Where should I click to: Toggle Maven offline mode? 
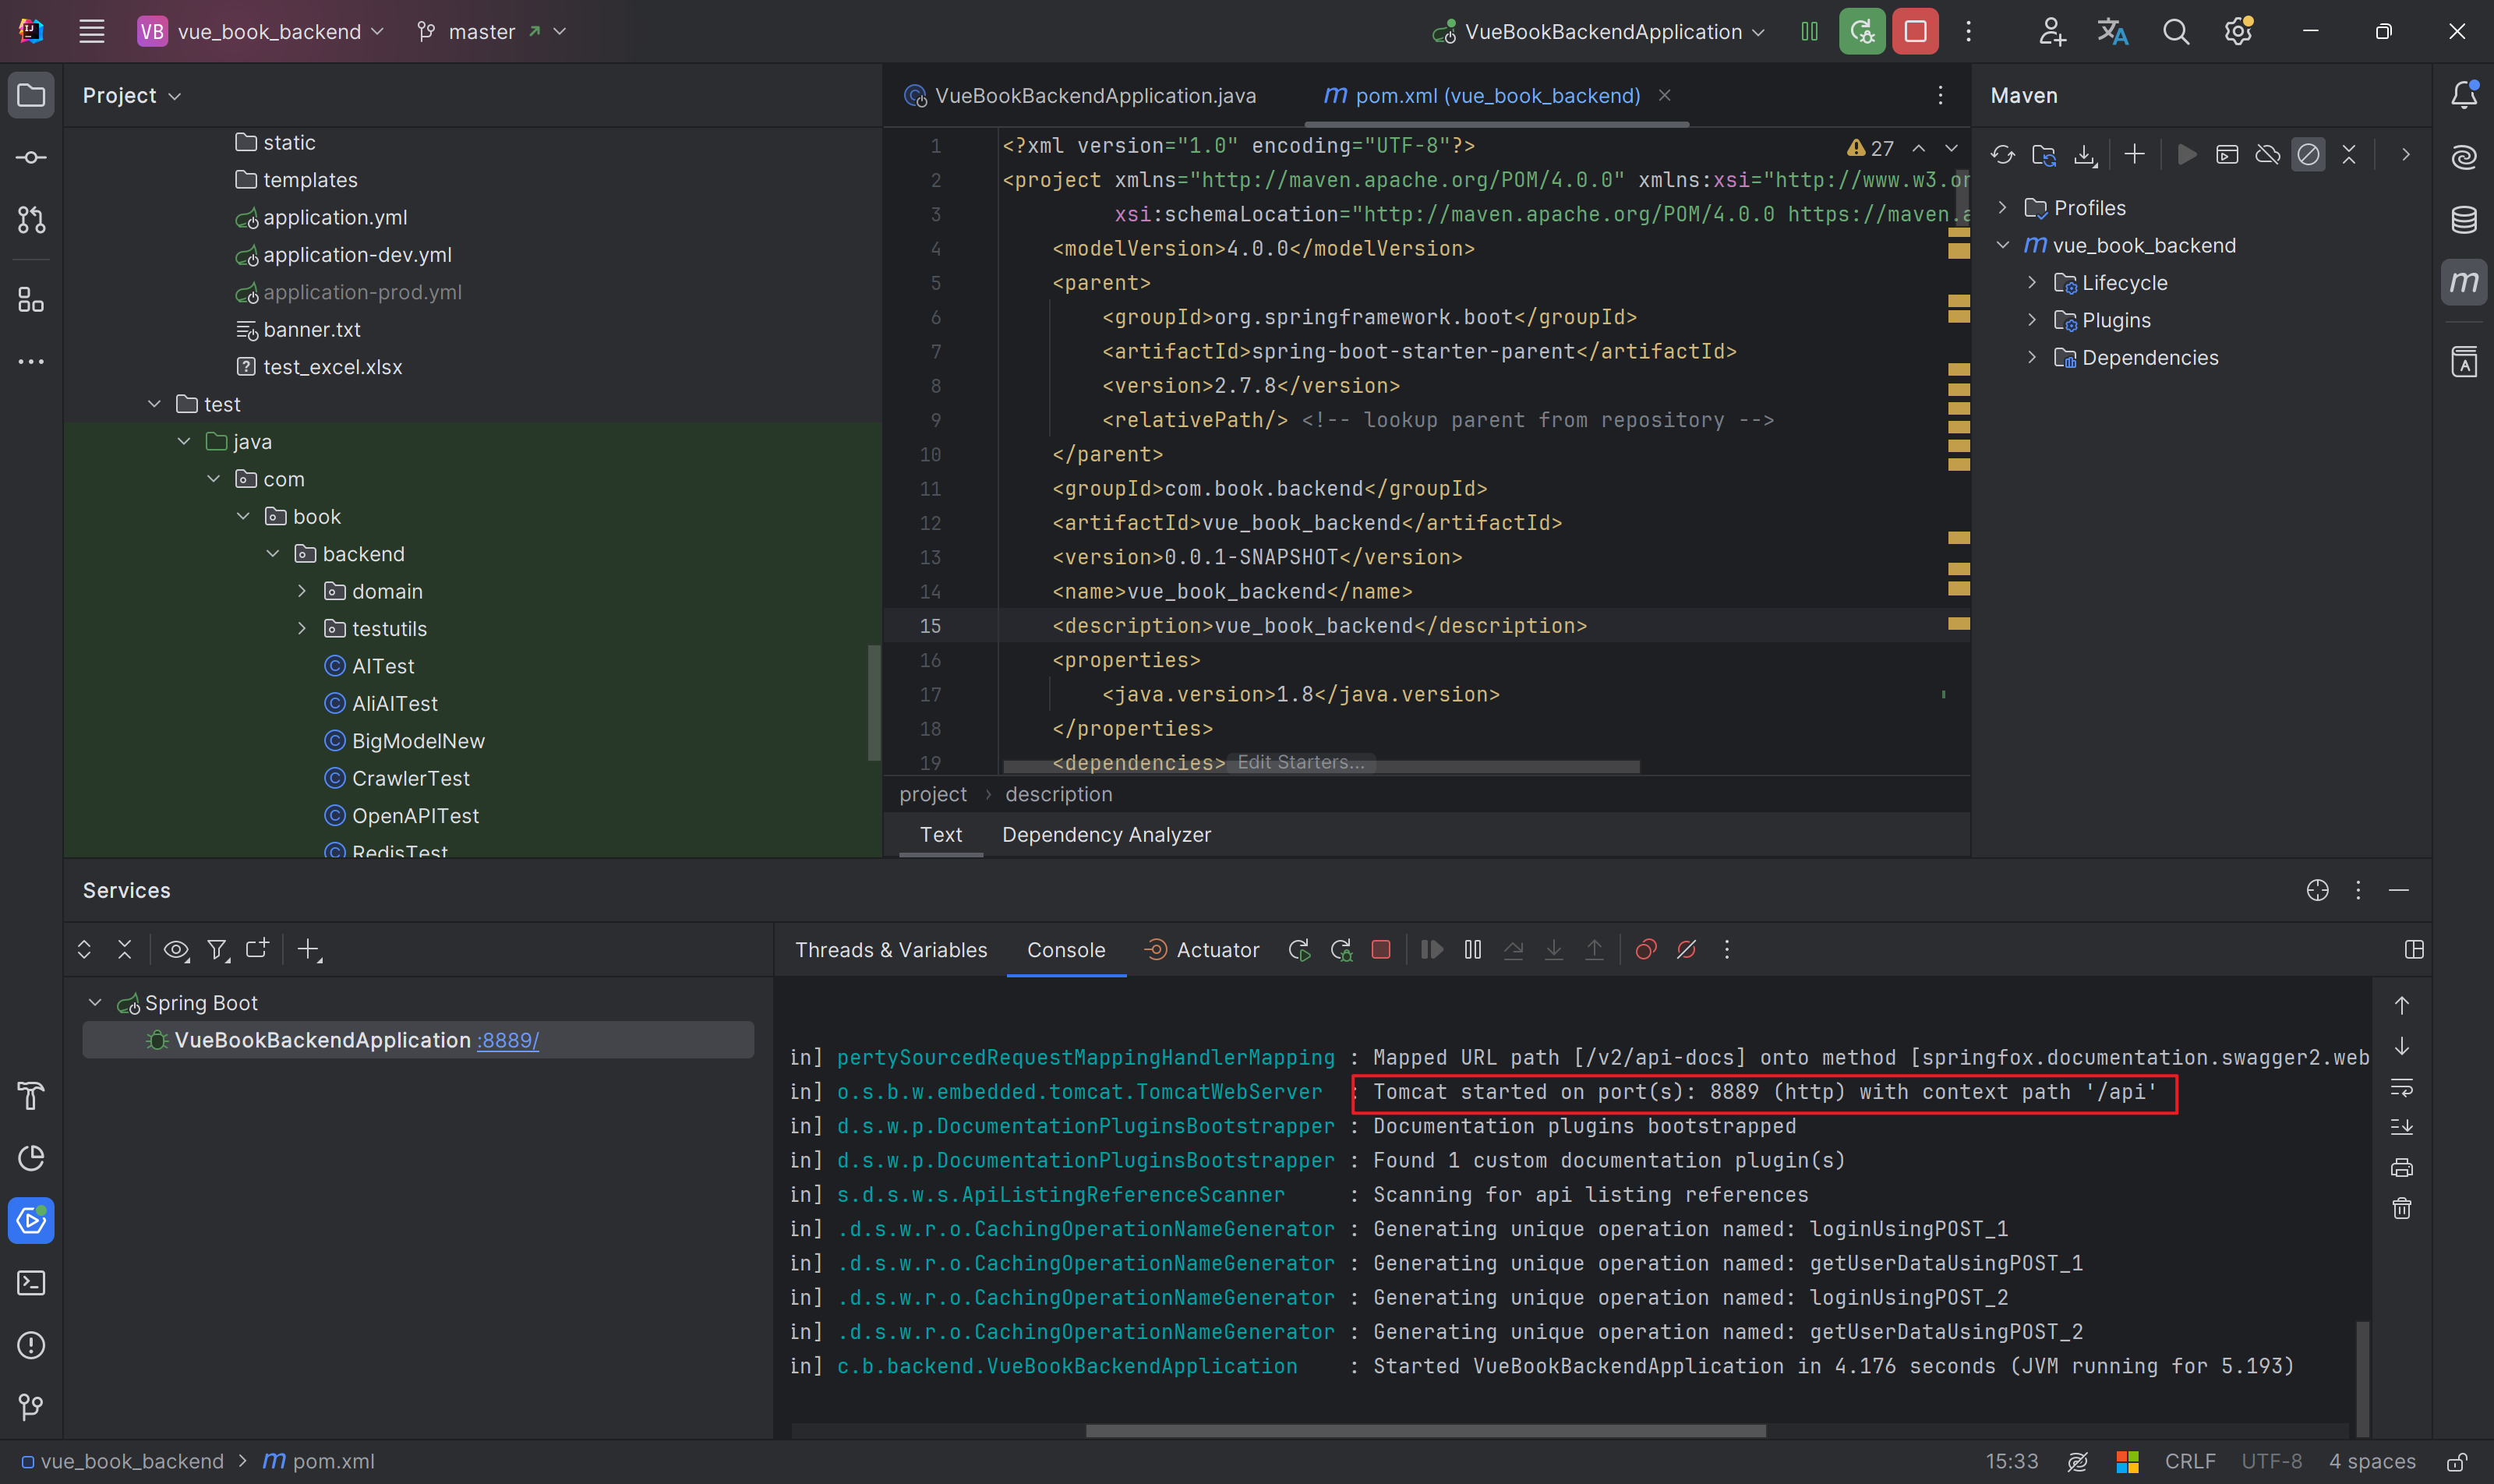click(x=2267, y=154)
